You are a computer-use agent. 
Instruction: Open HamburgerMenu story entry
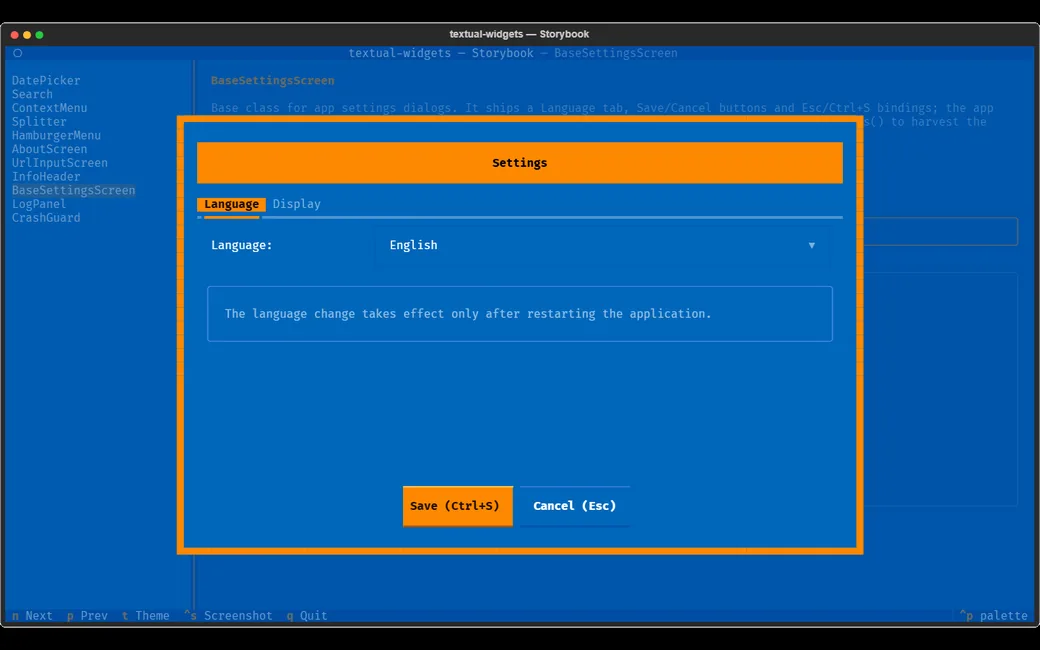[56, 135]
